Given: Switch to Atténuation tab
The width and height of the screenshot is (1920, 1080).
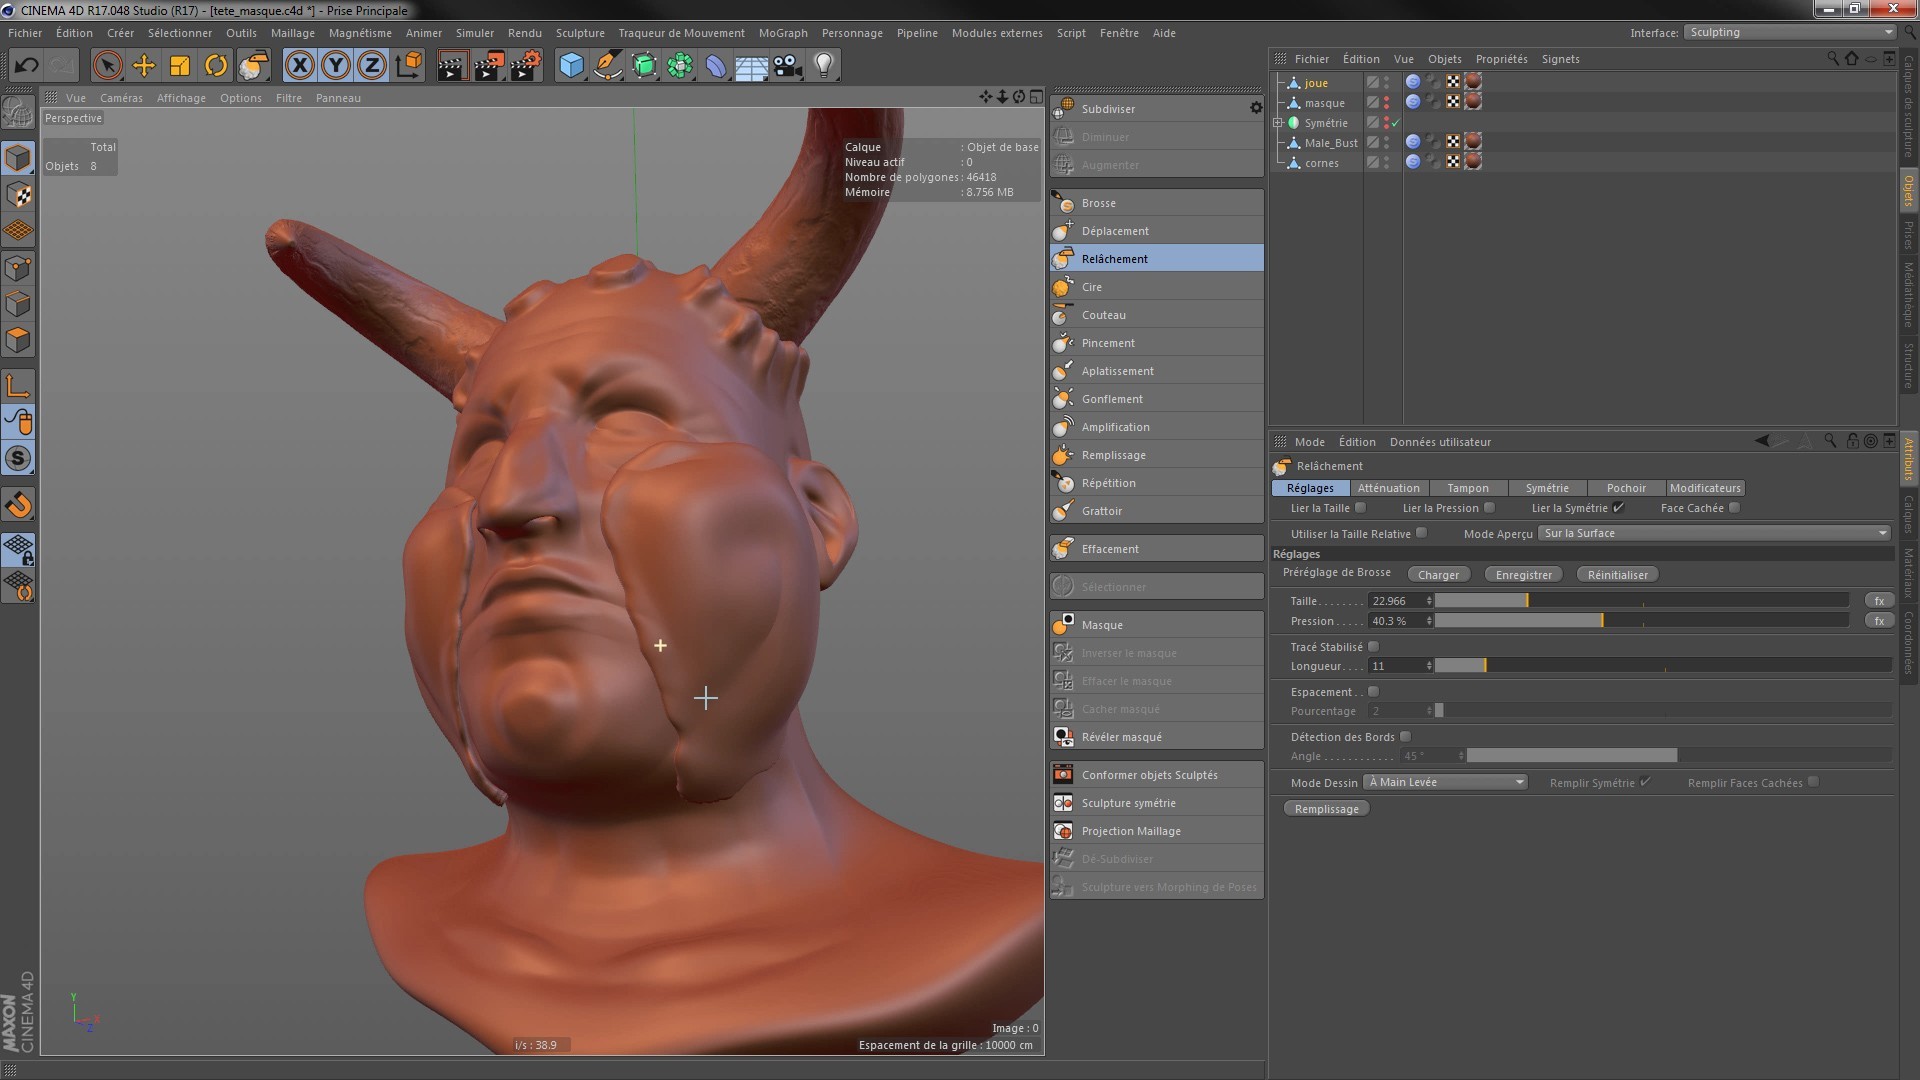Looking at the screenshot, I should click(x=1388, y=488).
